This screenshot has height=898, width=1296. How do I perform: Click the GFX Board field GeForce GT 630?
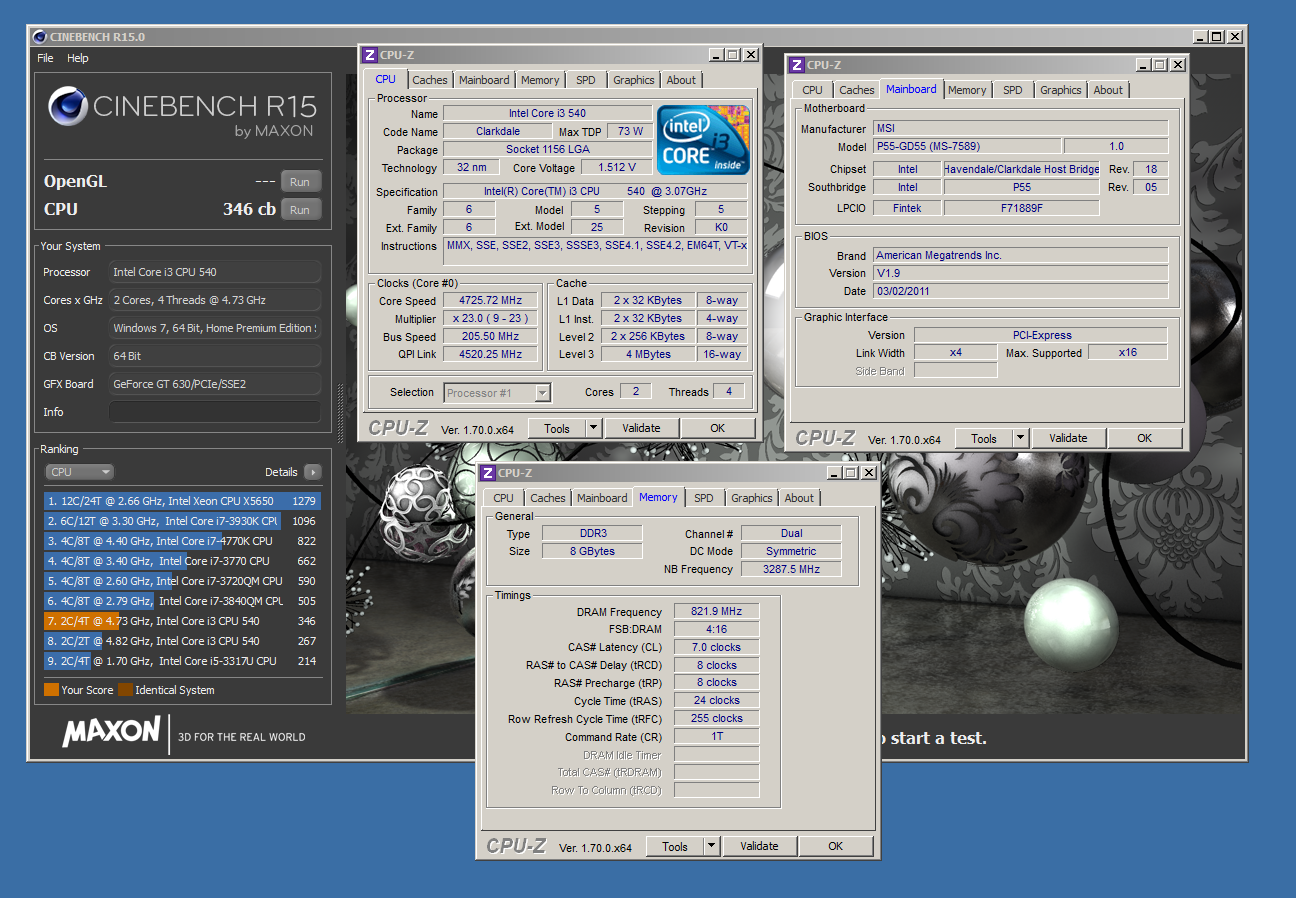(215, 384)
